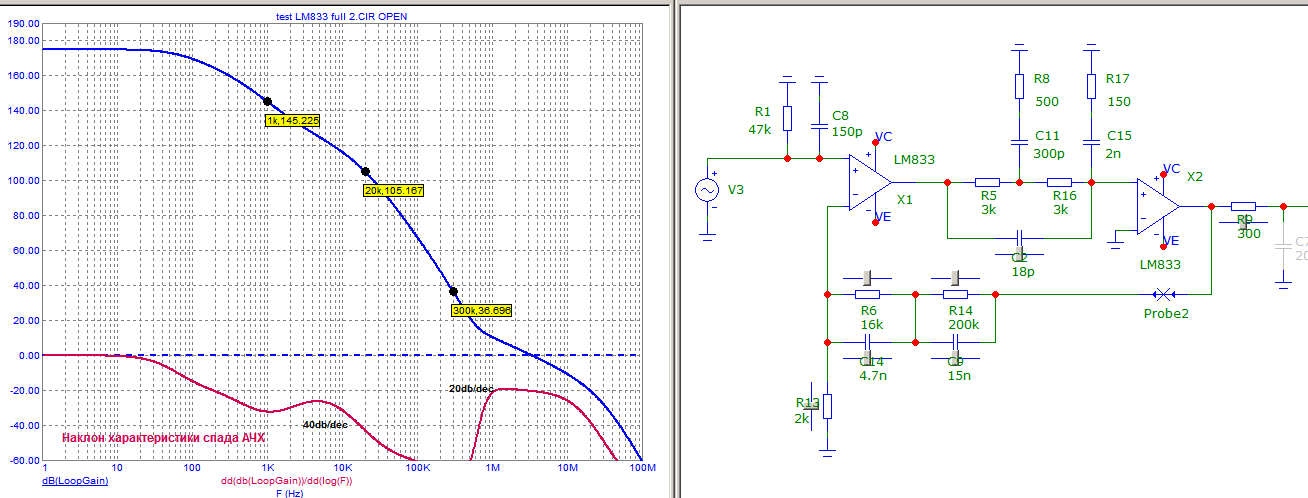The image size is (1308, 498).
Task: Click the dB(LoopGain) curve label
Action: click(x=75, y=481)
